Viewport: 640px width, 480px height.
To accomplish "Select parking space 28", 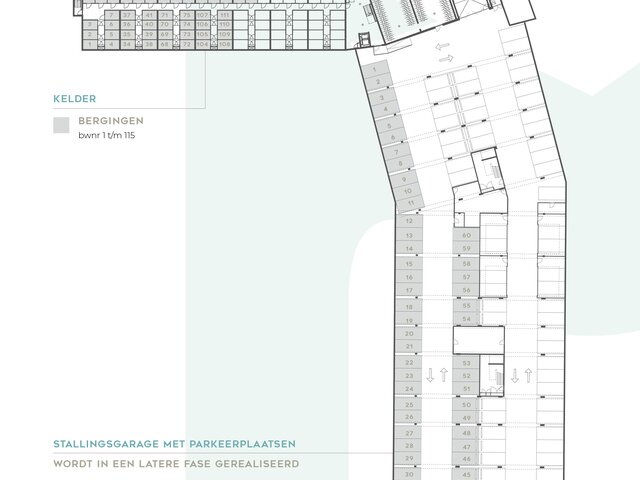I will (x=409, y=445).
